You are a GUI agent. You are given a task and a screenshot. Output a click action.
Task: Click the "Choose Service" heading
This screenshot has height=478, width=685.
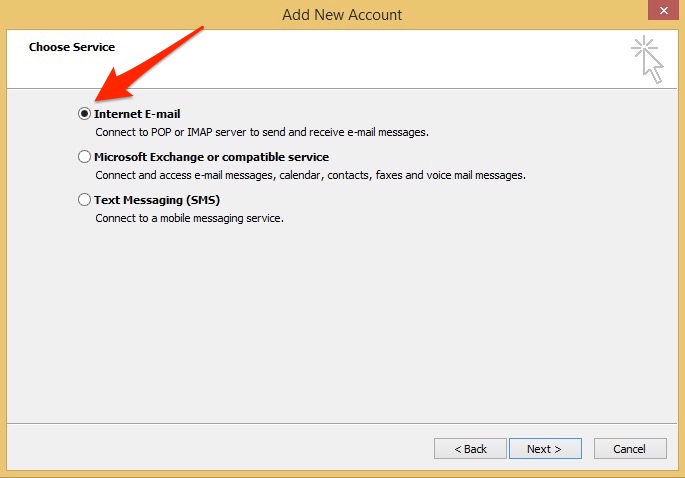pyautogui.click(x=72, y=47)
